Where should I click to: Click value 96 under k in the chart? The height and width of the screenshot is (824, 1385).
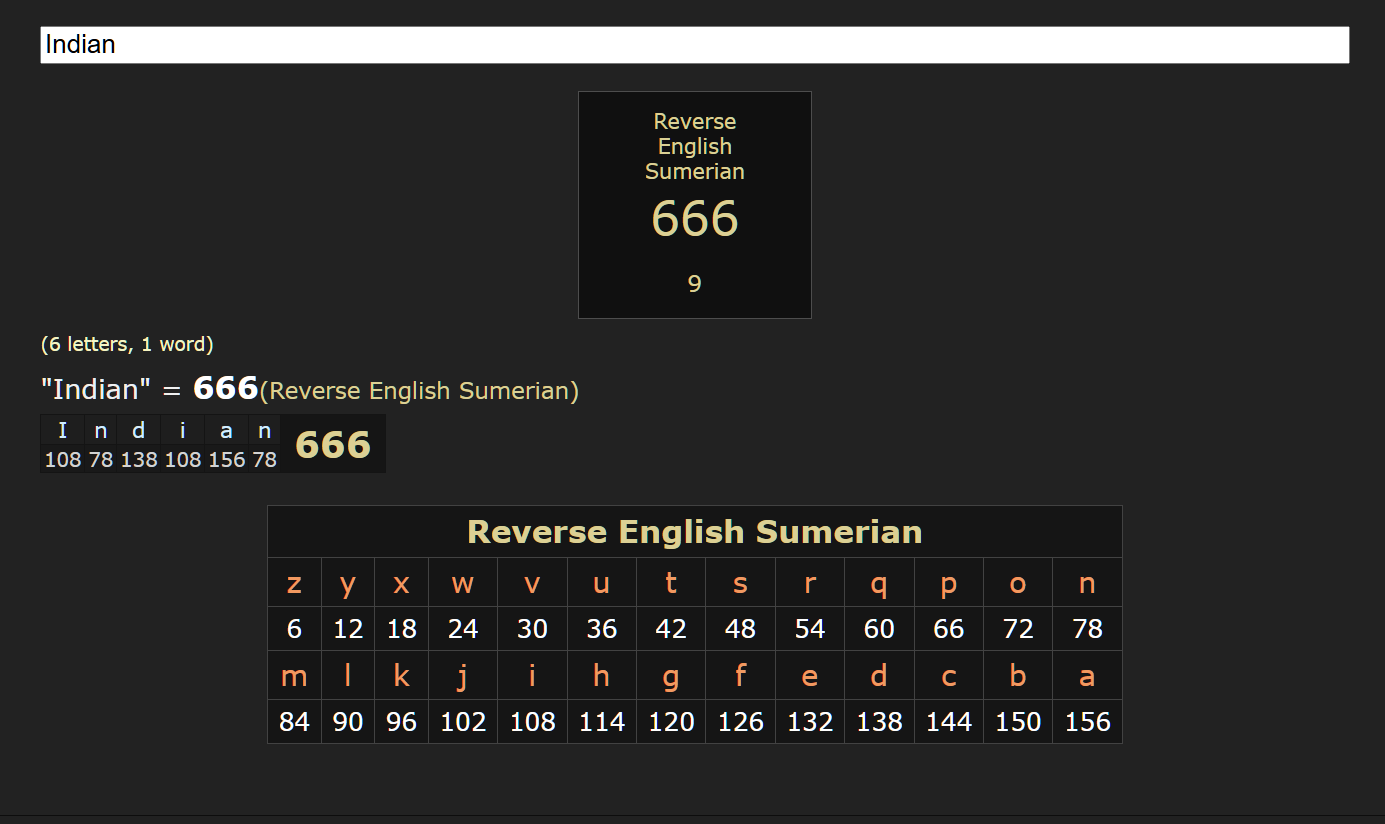[401, 722]
